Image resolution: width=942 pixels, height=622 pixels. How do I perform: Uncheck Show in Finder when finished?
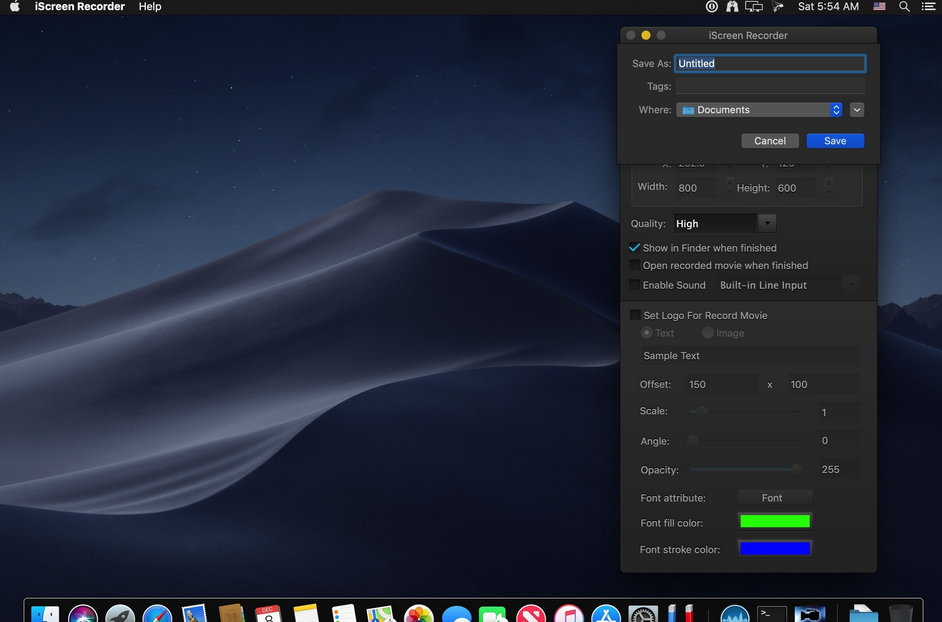point(634,248)
